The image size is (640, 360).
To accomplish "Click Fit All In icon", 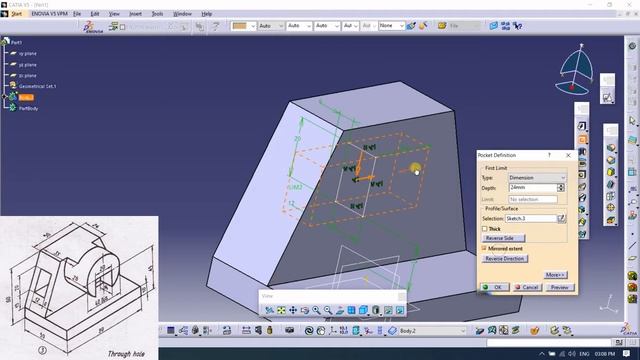I will [281, 311].
